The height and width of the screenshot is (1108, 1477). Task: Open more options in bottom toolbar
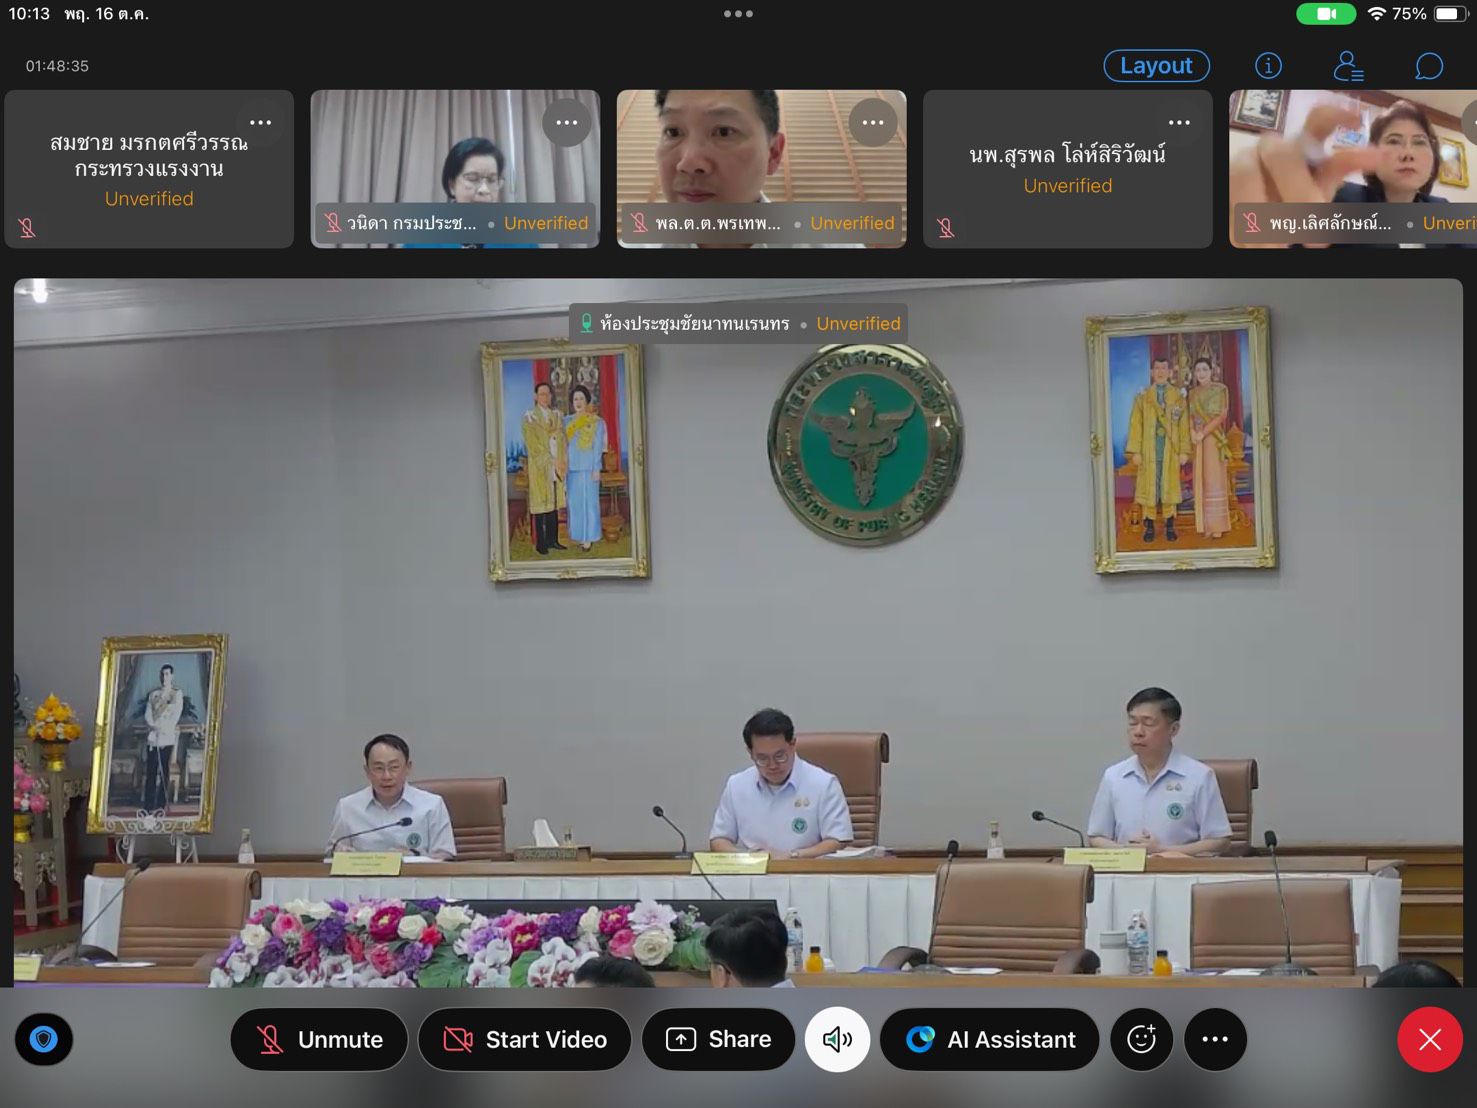1215,1039
